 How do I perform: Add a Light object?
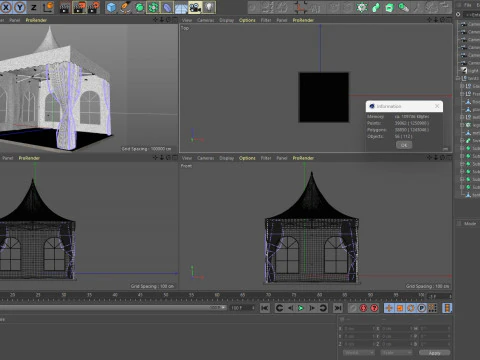click(x=209, y=7)
